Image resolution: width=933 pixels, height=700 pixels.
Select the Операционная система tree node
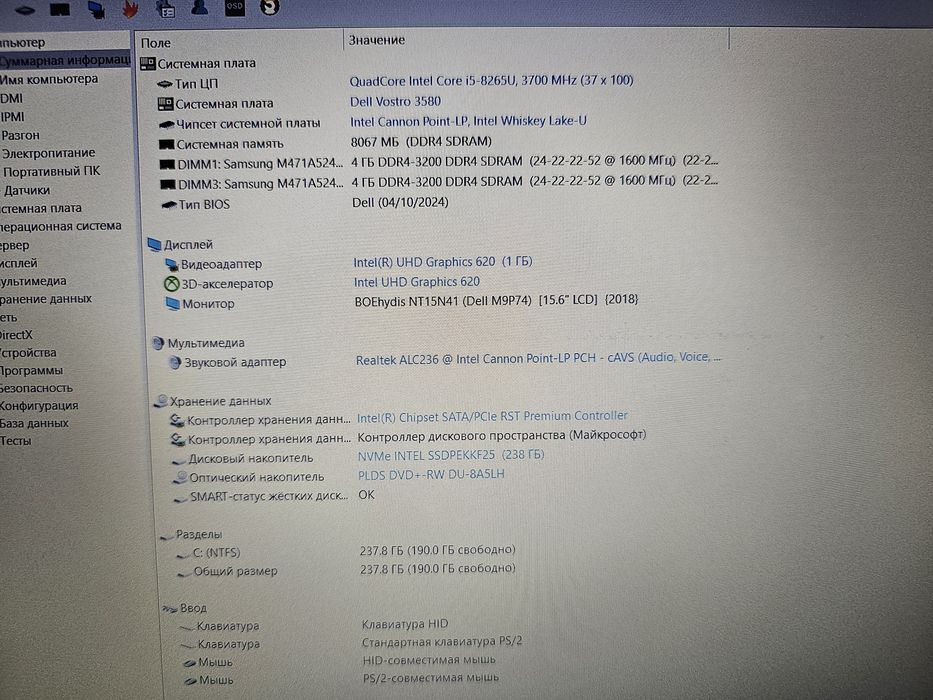point(61,226)
